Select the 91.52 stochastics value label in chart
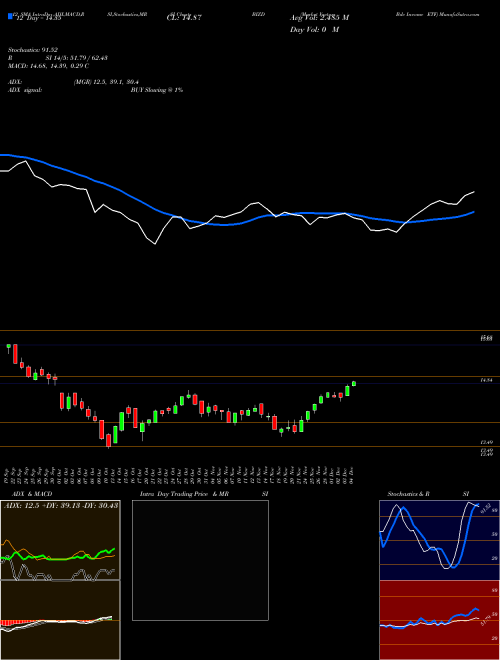500x660 pixels. point(486,506)
